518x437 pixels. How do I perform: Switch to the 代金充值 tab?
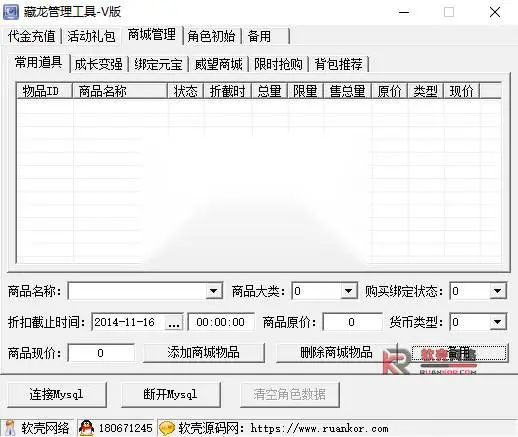tap(32, 36)
